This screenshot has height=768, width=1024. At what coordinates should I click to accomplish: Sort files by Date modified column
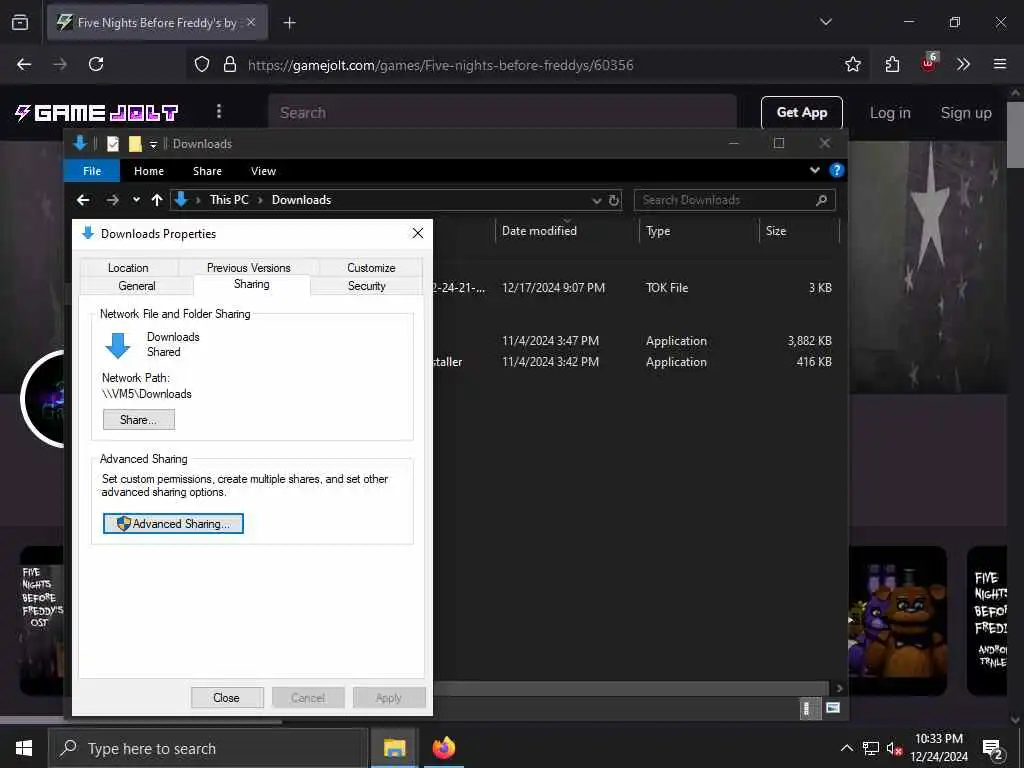coord(539,231)
